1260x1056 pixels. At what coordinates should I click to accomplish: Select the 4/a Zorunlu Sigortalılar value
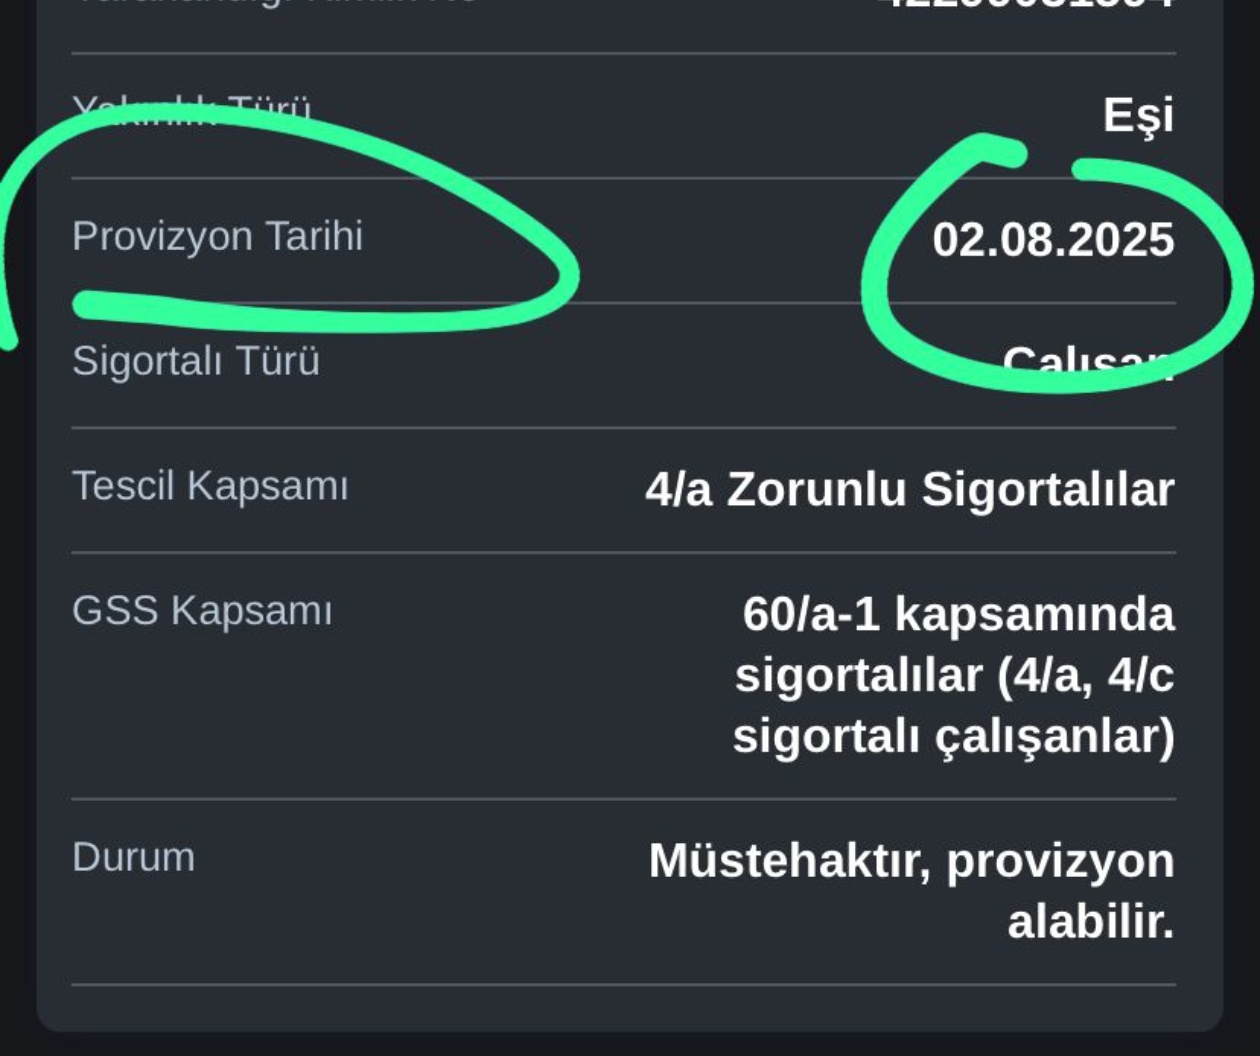pos(909,489)
